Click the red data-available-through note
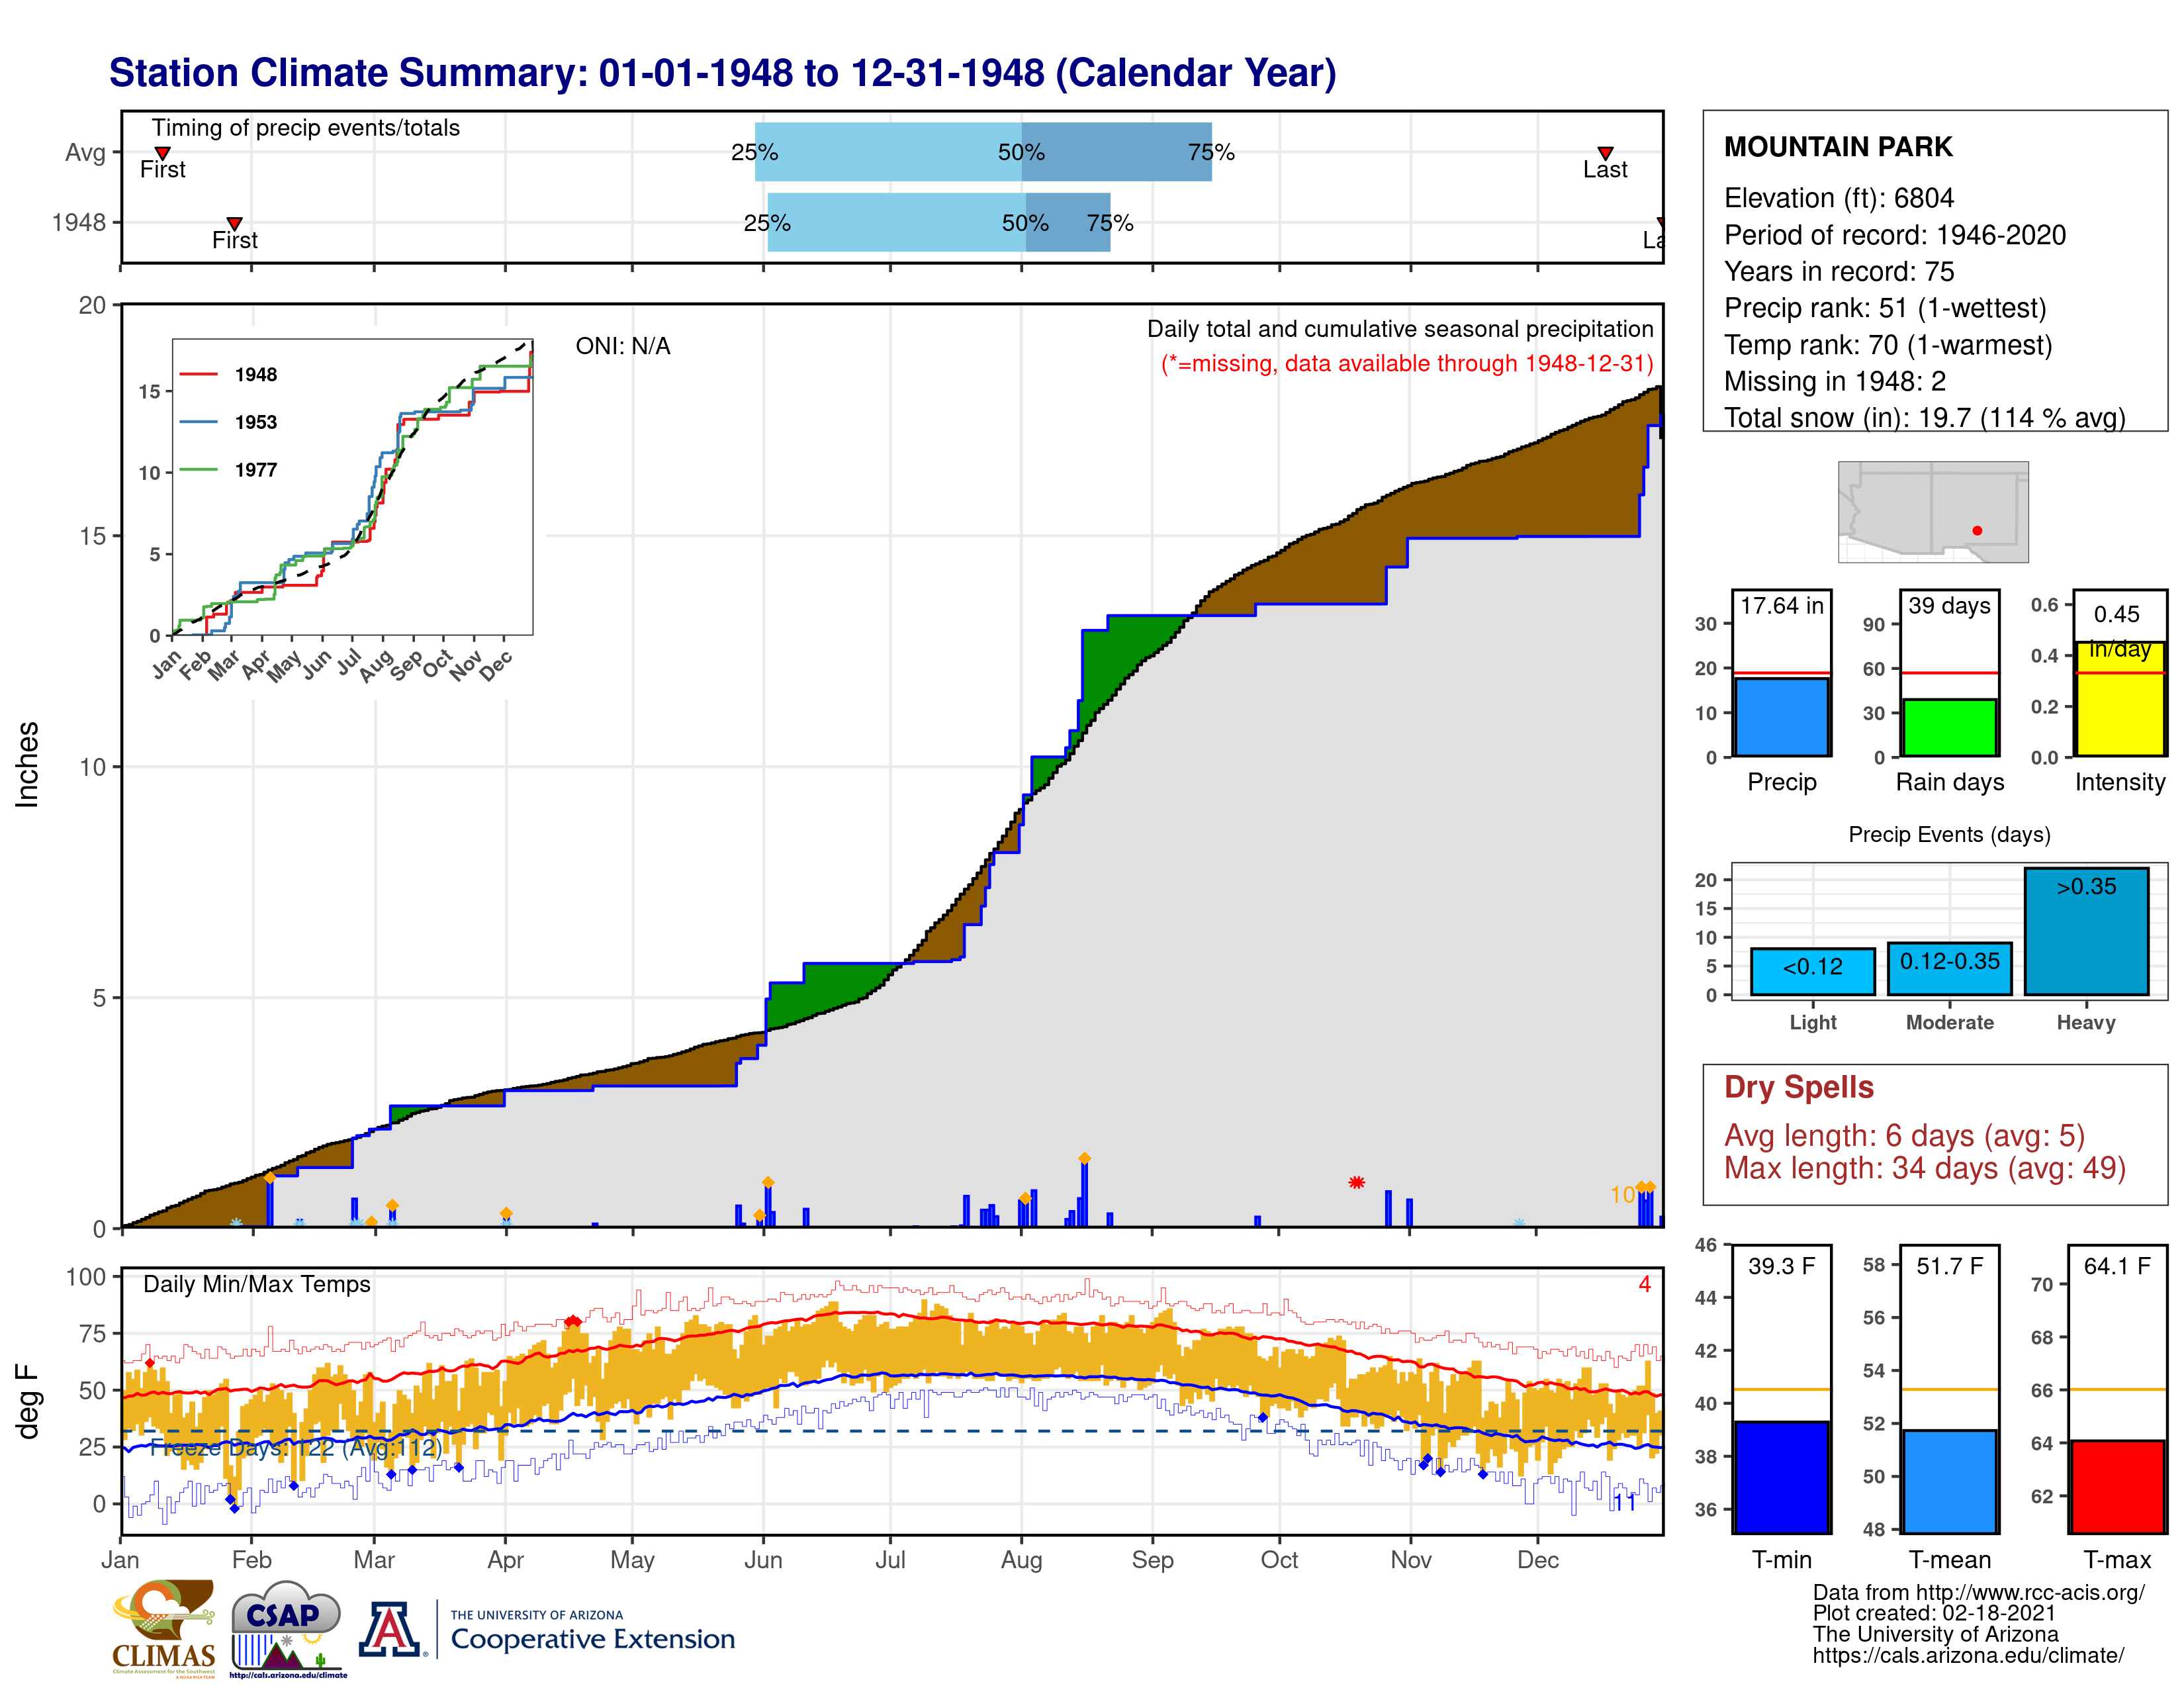The height and width of the screenshot is (1688, 2184). 1407,363
